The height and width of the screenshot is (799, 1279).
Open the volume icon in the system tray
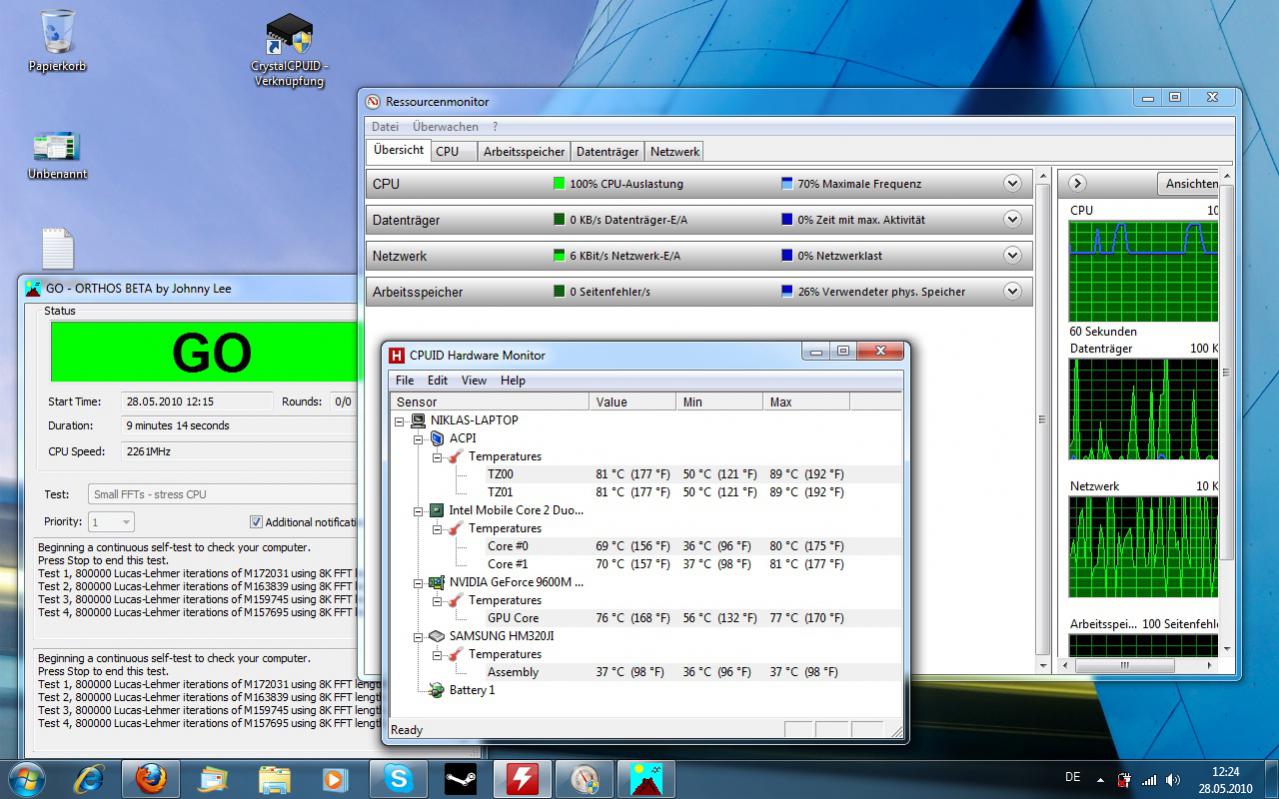point(1173,780)
